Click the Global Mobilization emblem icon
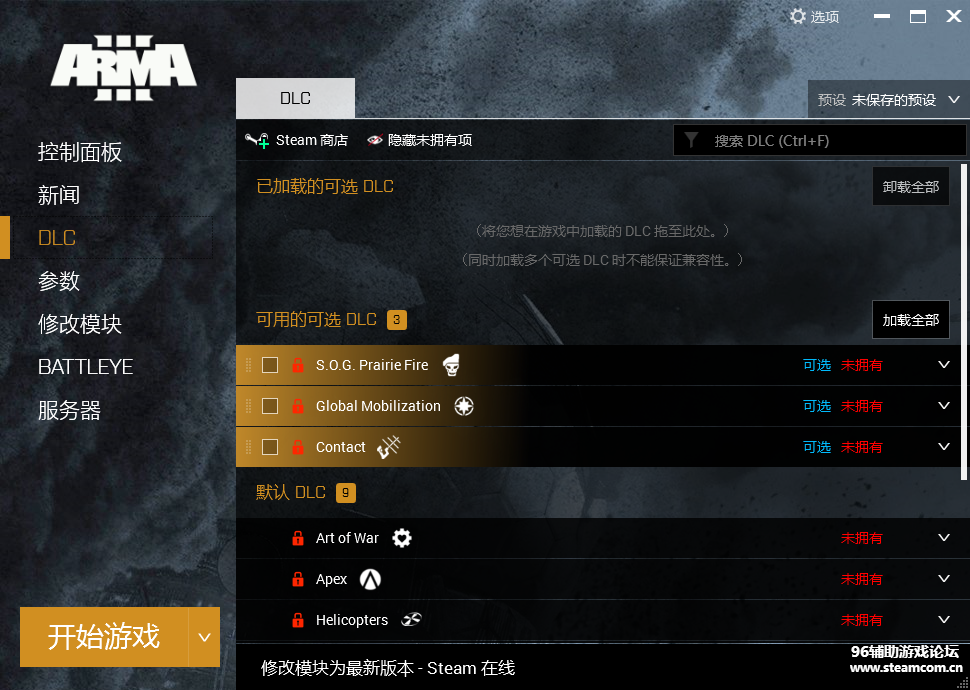The height and width of the screenshot is (690, 970). pyautogui.click(x=463, y=406)
